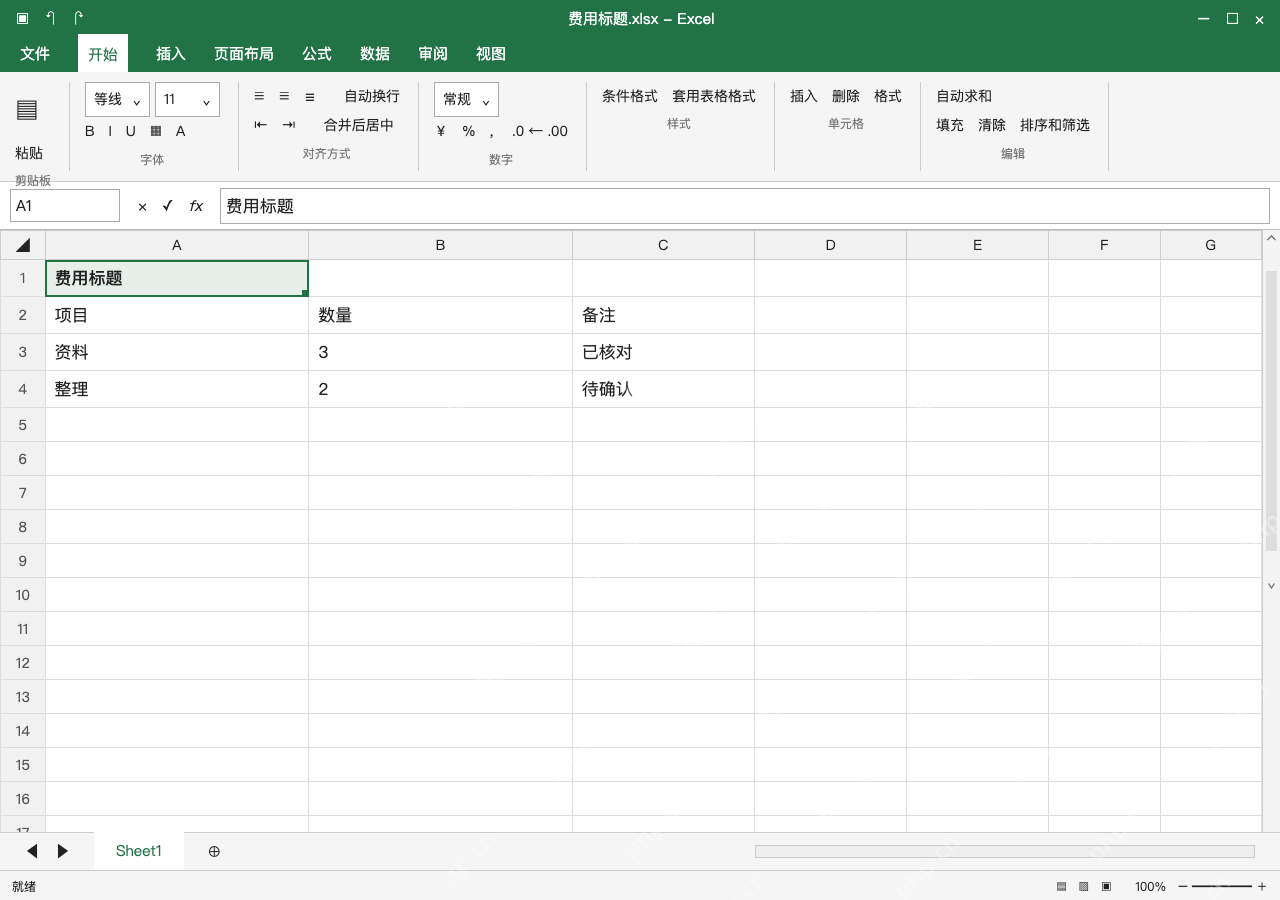Cancel the formula bar entry
Screen dimensions: 1280x900
pos(142,206)
